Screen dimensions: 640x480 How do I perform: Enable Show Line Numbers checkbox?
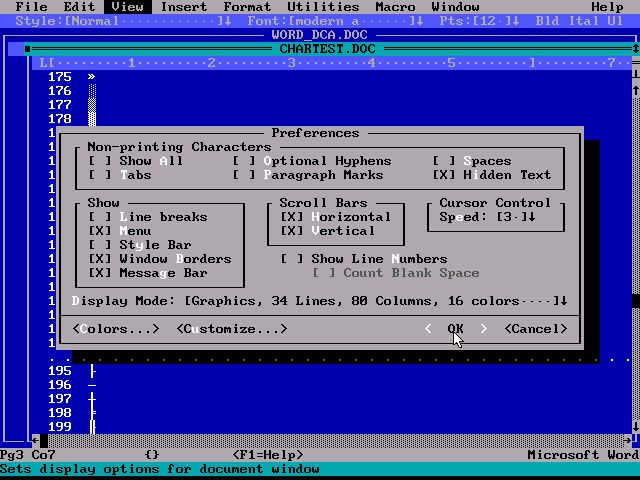point(292,259)
